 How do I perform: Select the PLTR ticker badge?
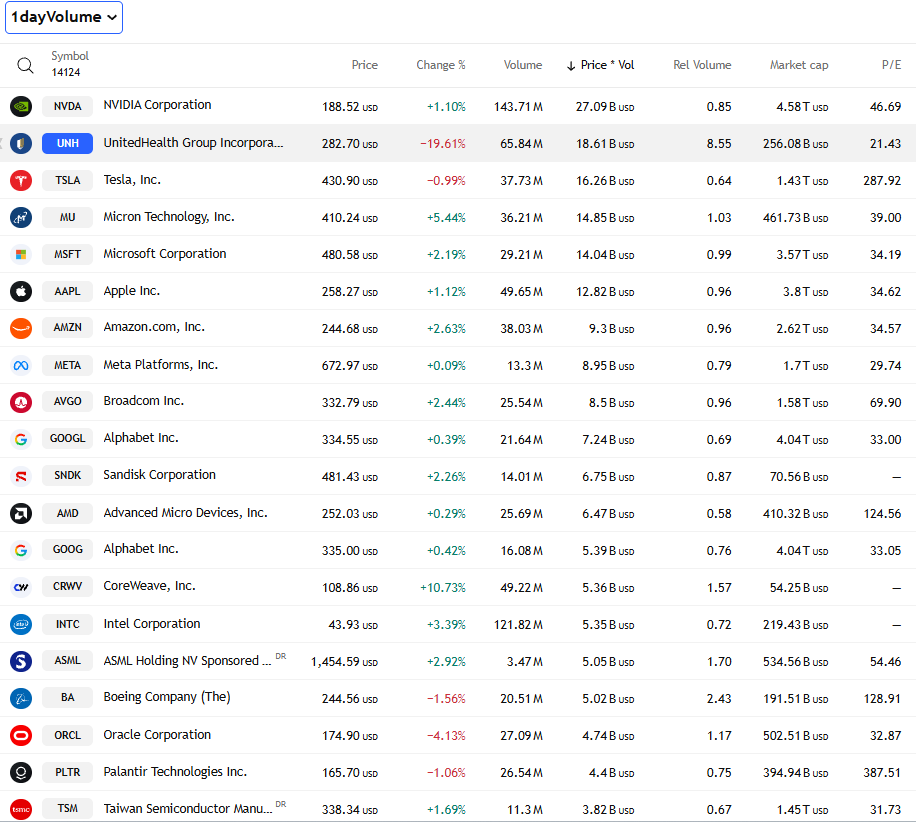point(68,772)
